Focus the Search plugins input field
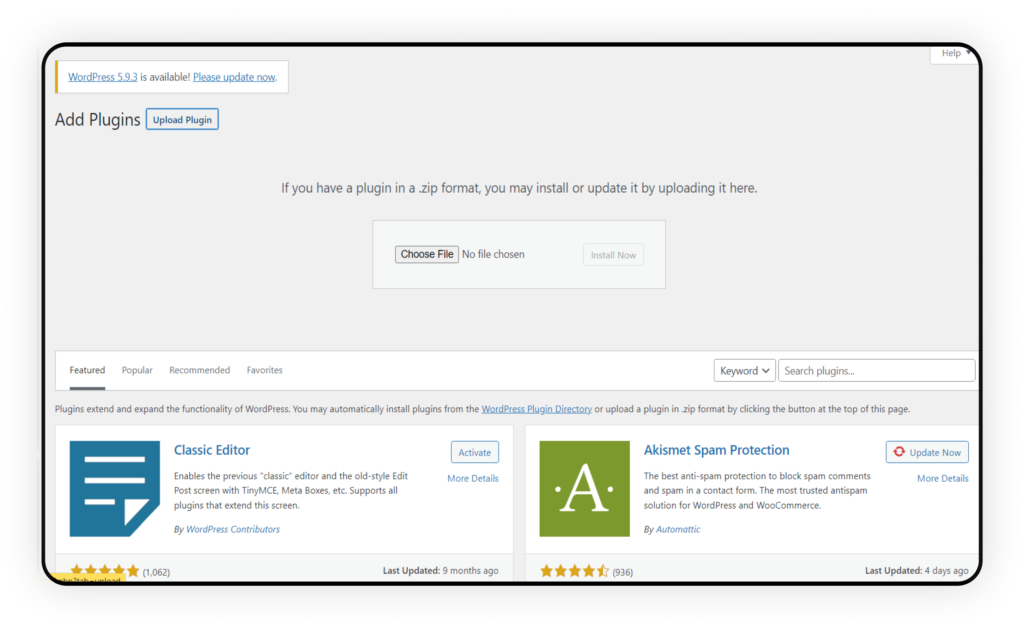The width and height of the screenshot is (1024, 626). pos(876,371)
